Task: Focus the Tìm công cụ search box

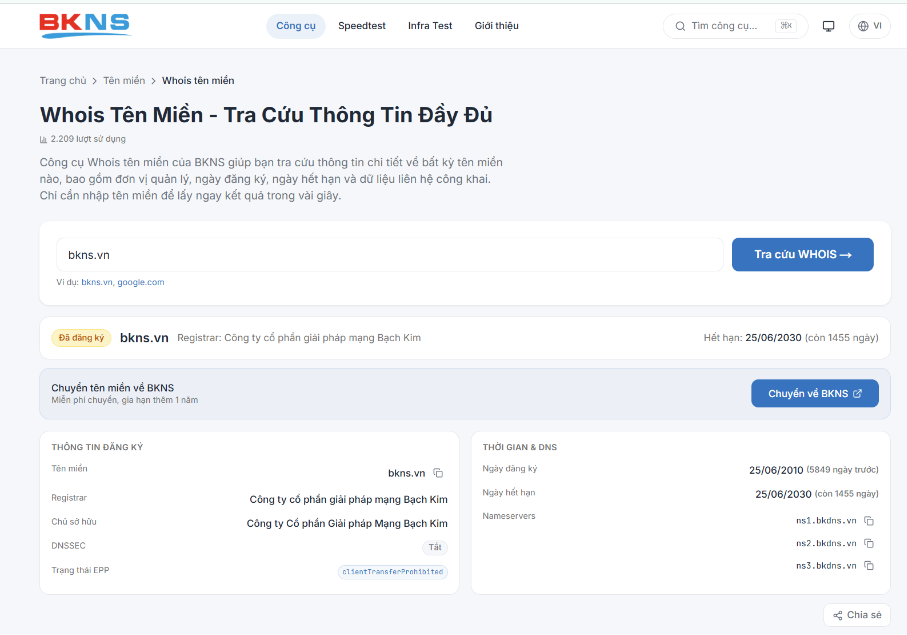Action: point(735,26)
